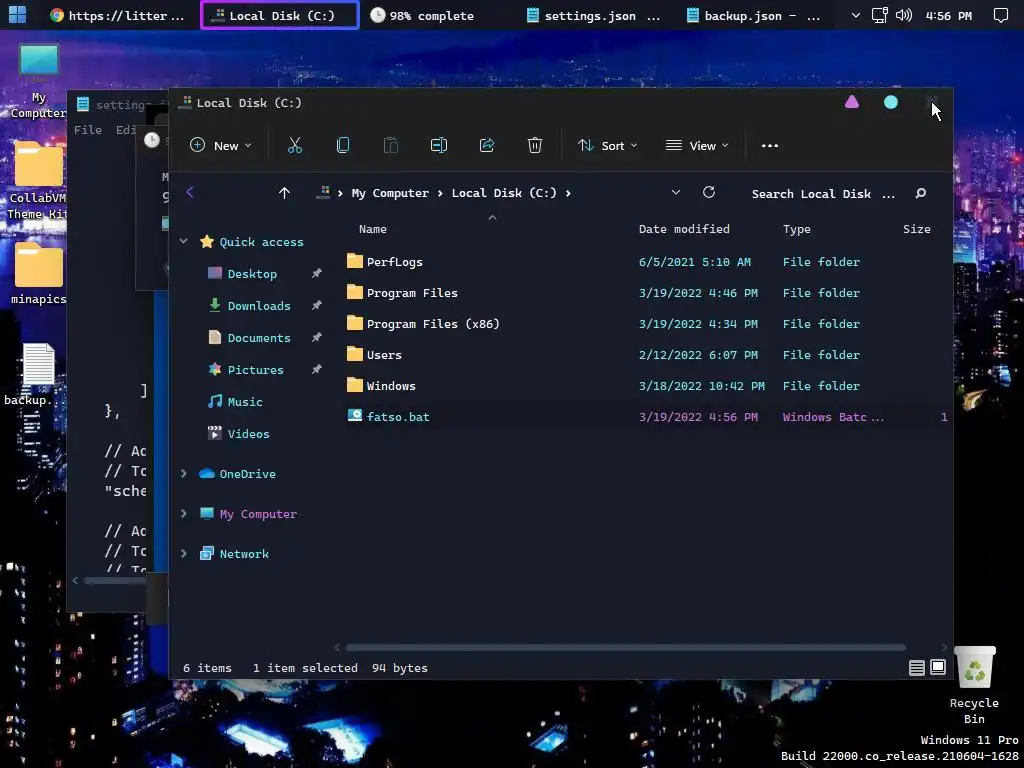Expand the OneDrive tree node
This screenshot has height=768, width=1024.
click(x=184, y=473)
